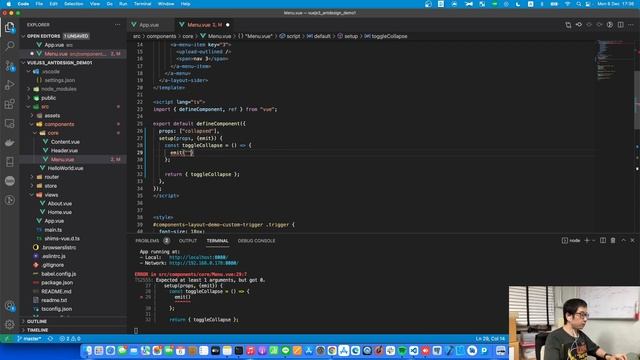
Task: Open the Network URL in terminal
Action: pyautogui.click(x=203, y=263)
